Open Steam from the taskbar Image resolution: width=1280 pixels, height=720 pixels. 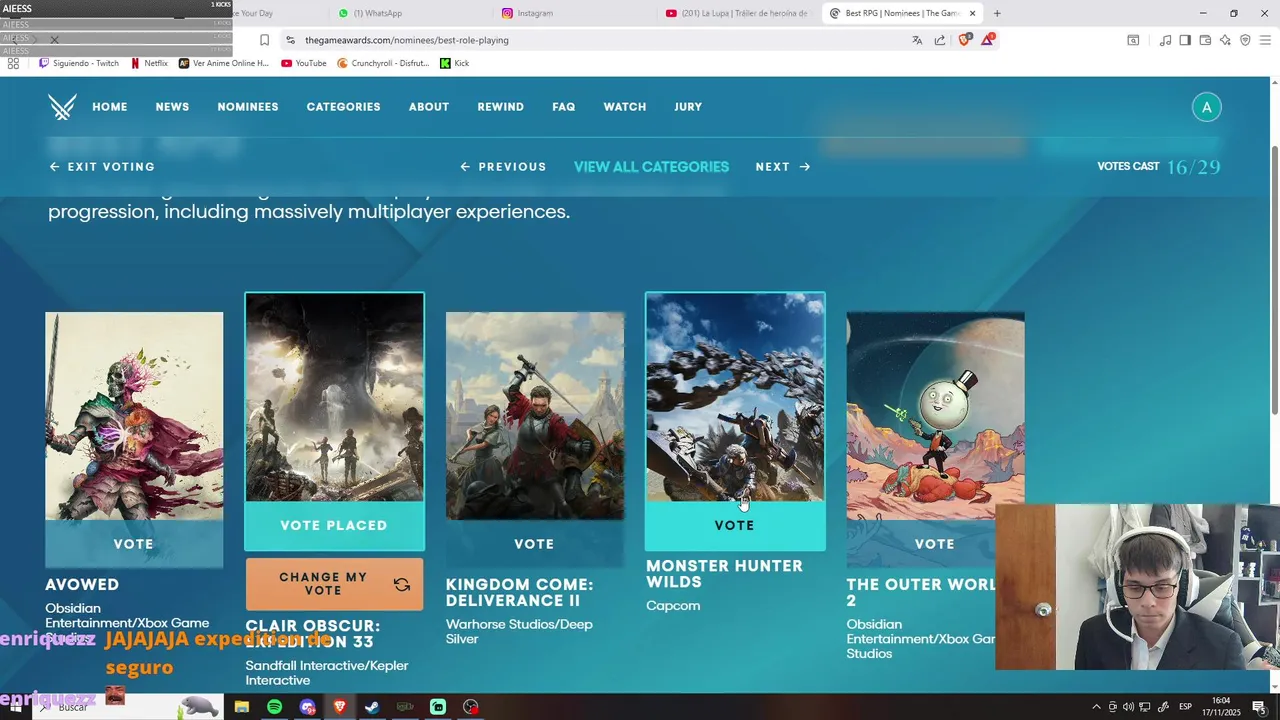(x=372, y=707)
